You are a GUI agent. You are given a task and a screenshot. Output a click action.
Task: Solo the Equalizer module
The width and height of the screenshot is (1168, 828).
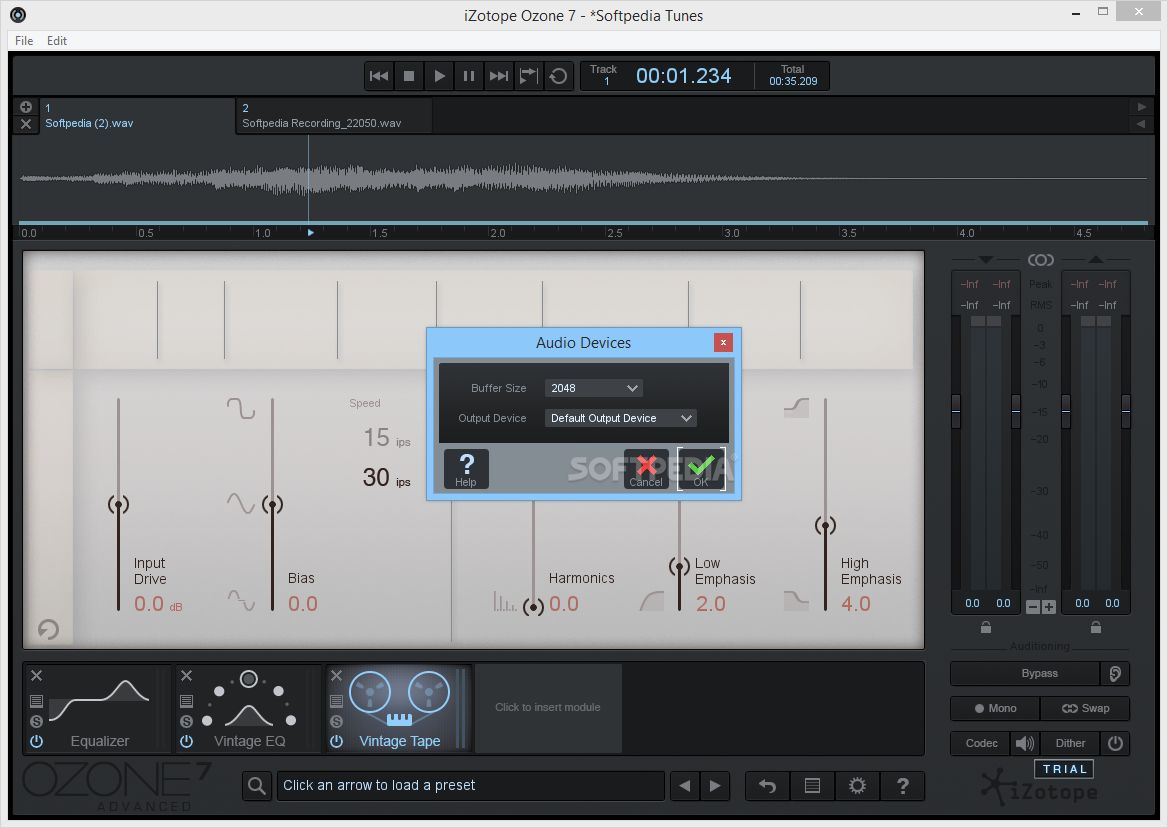[x=36, y=721]
